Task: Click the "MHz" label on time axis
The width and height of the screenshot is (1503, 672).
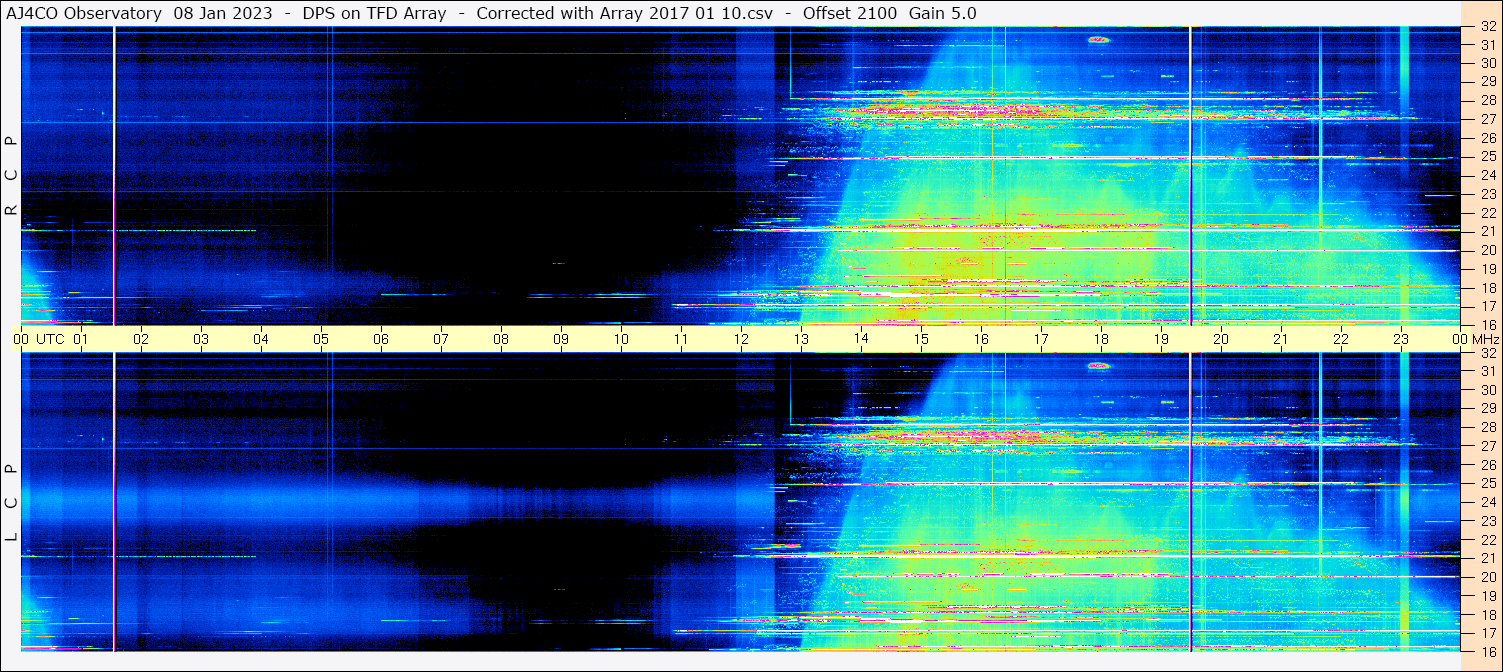Action: tap(1485, 339)
